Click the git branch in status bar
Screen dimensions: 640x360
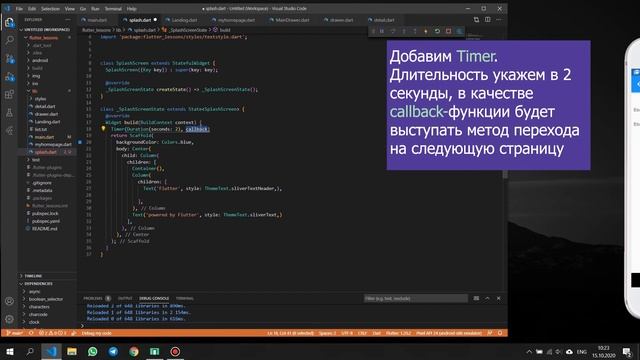(x=14, y=333)
